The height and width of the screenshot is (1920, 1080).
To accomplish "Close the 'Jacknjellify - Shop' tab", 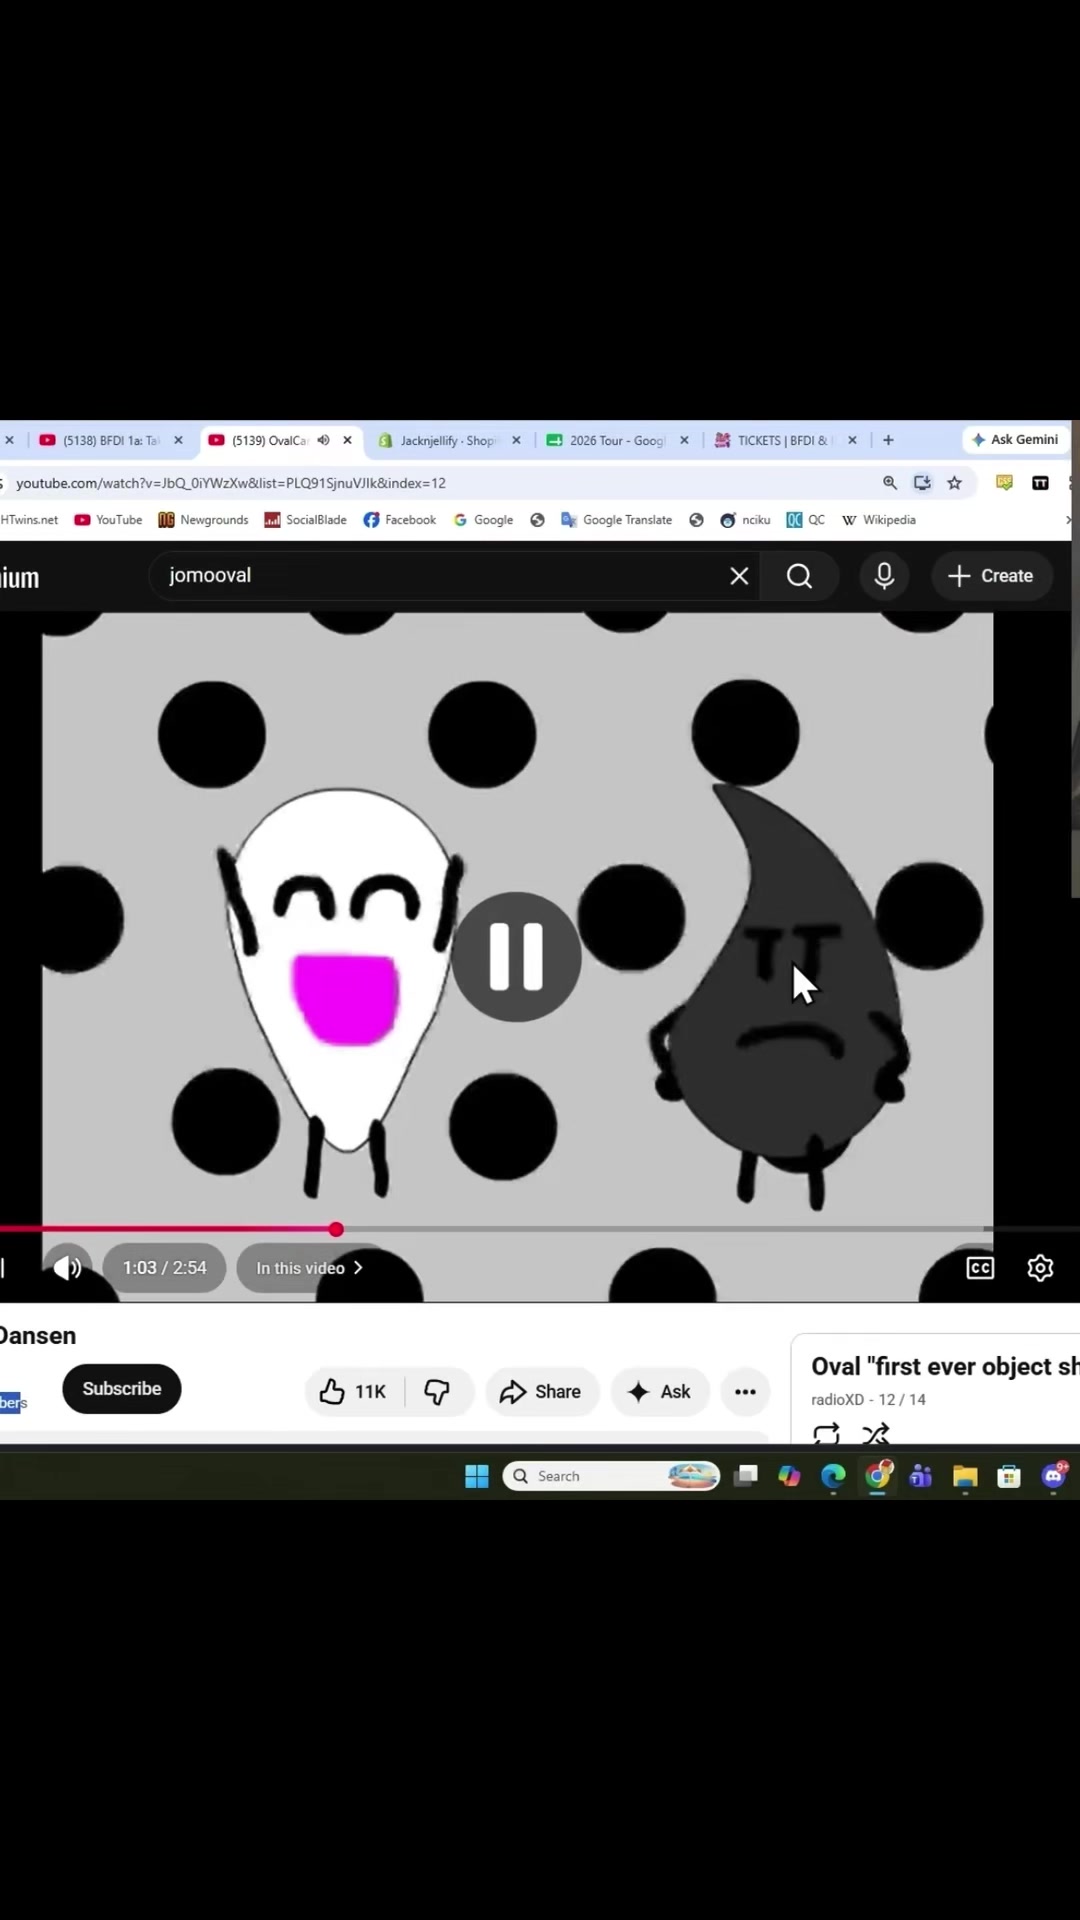I will click(x=516, y=440).
